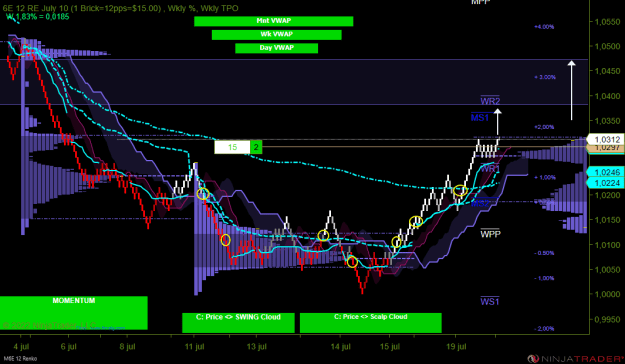
Task: Click the 19 jul date on time axis
Action: (x=456, y=346)
